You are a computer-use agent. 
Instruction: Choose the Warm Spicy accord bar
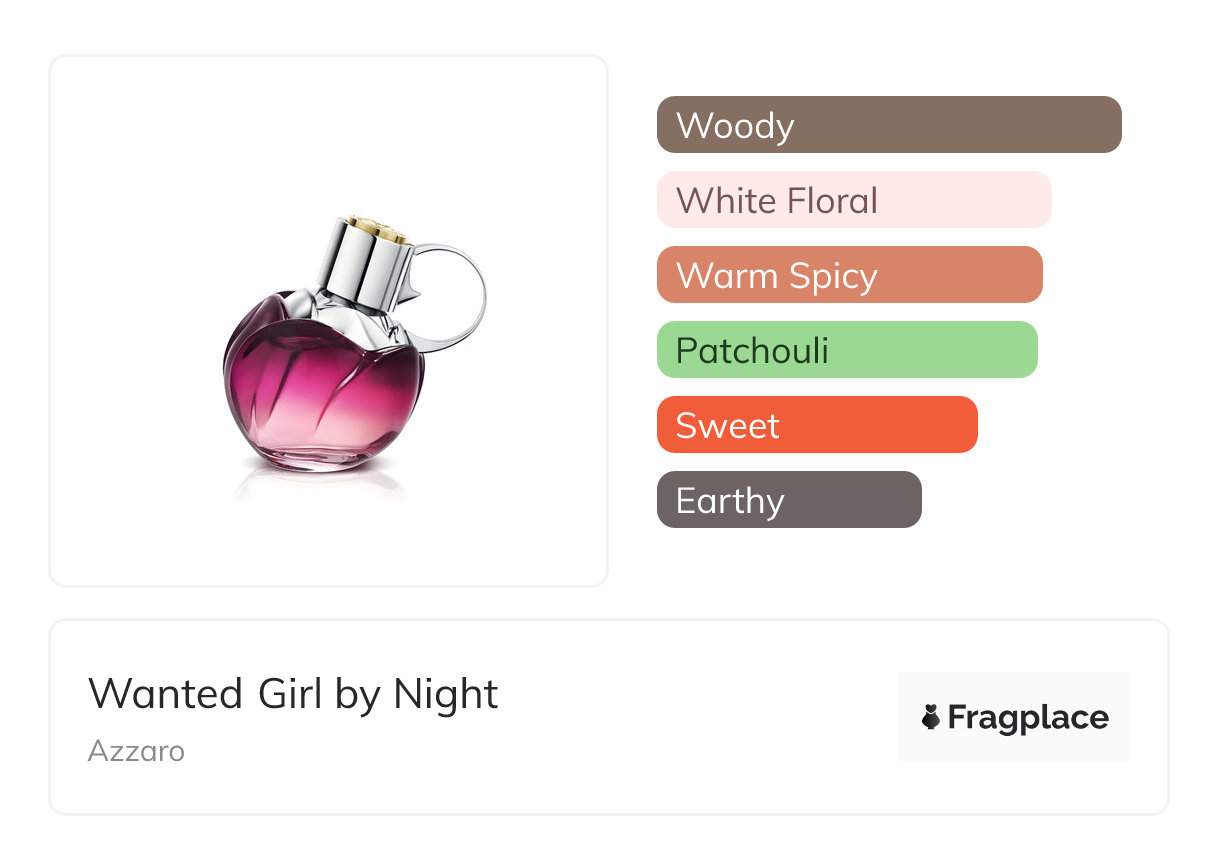(849, 275)
